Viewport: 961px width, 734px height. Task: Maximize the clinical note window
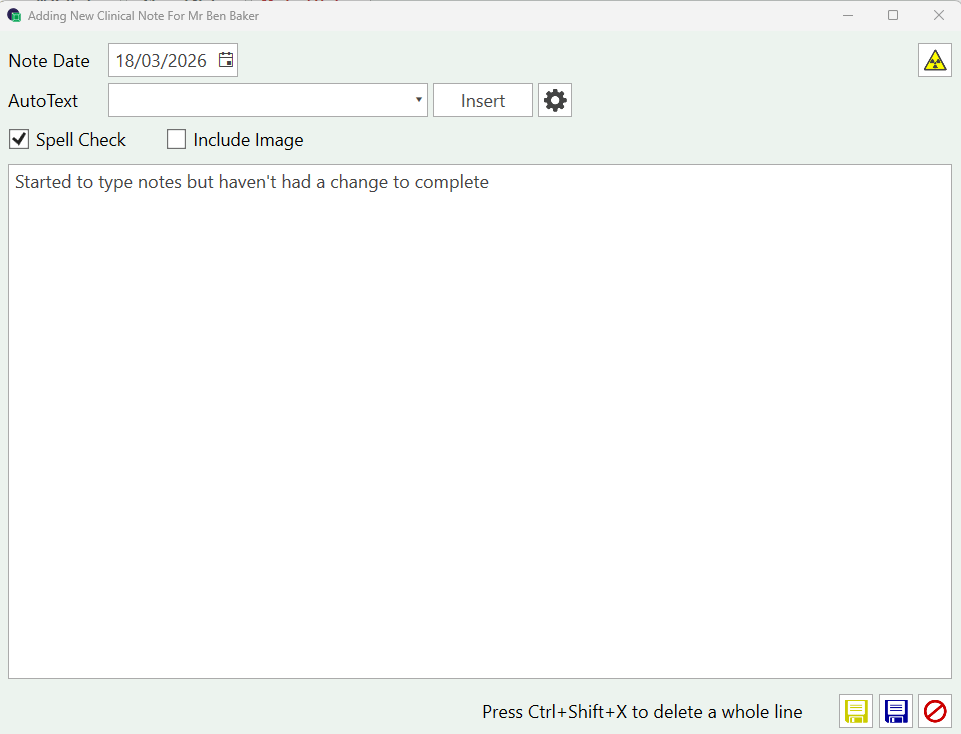(x=893, y=15)
